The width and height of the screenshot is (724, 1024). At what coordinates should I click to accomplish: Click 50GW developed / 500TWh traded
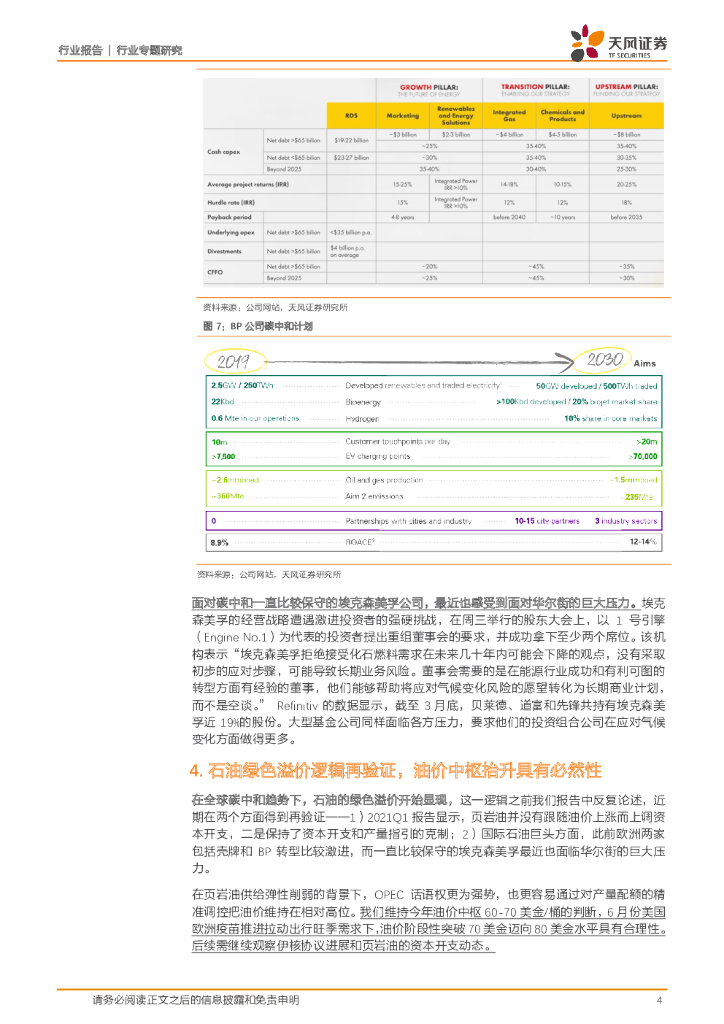[597, 386]
